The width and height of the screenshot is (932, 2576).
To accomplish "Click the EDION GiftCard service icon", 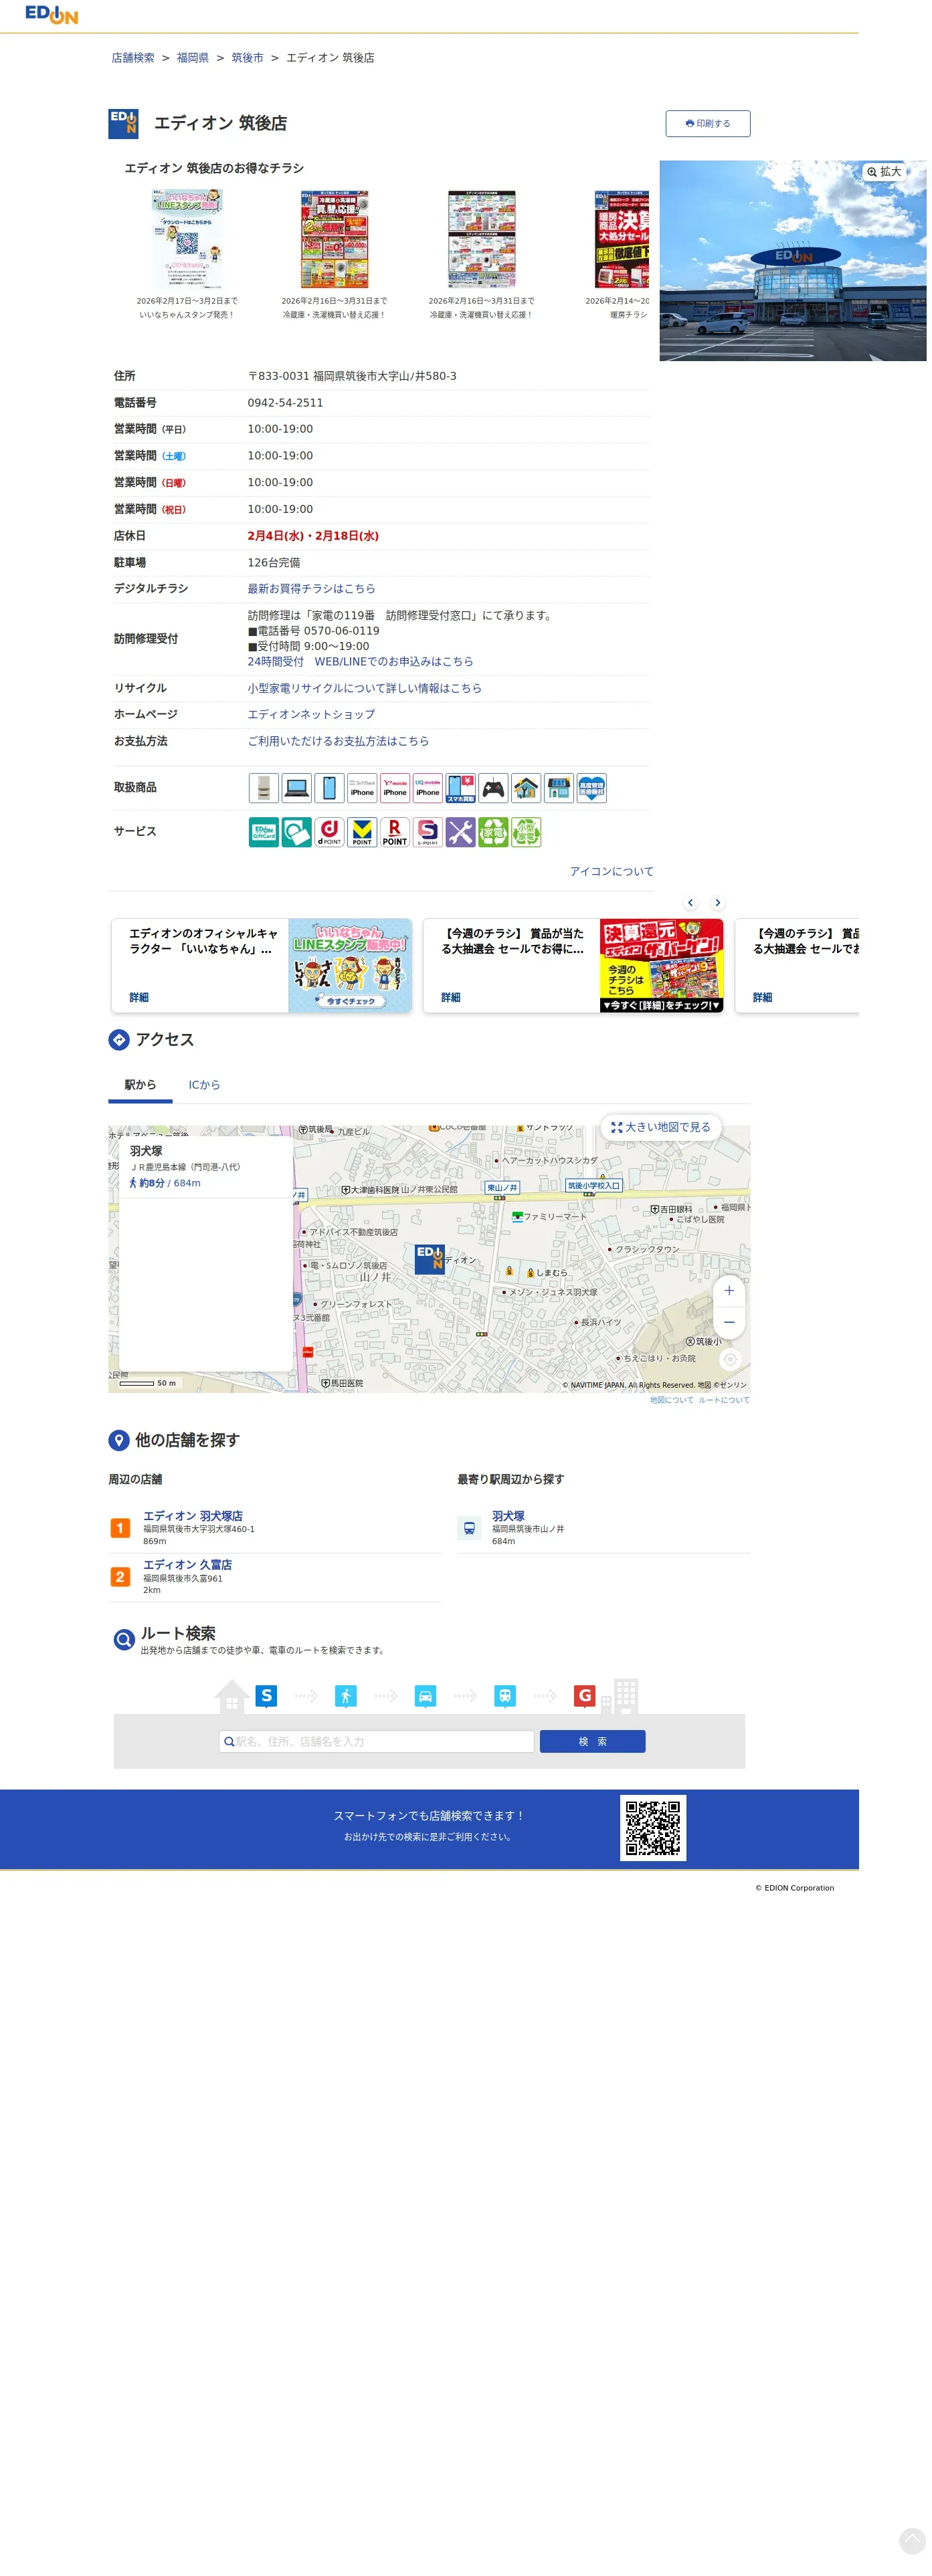I will pyautogui.click(x=264, y=833).
